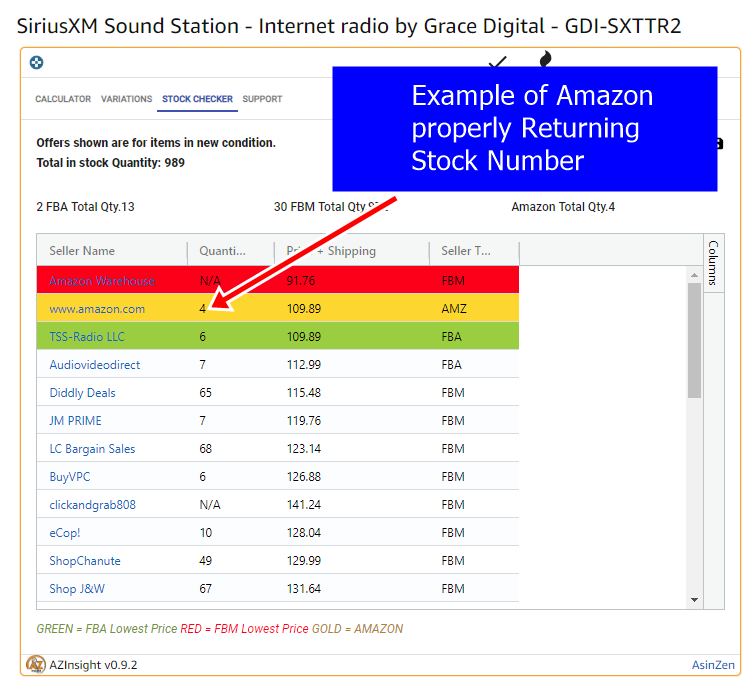Click quantity 6 in the TSS-Radio LLC row
The image size is (755, 677).
203,337
